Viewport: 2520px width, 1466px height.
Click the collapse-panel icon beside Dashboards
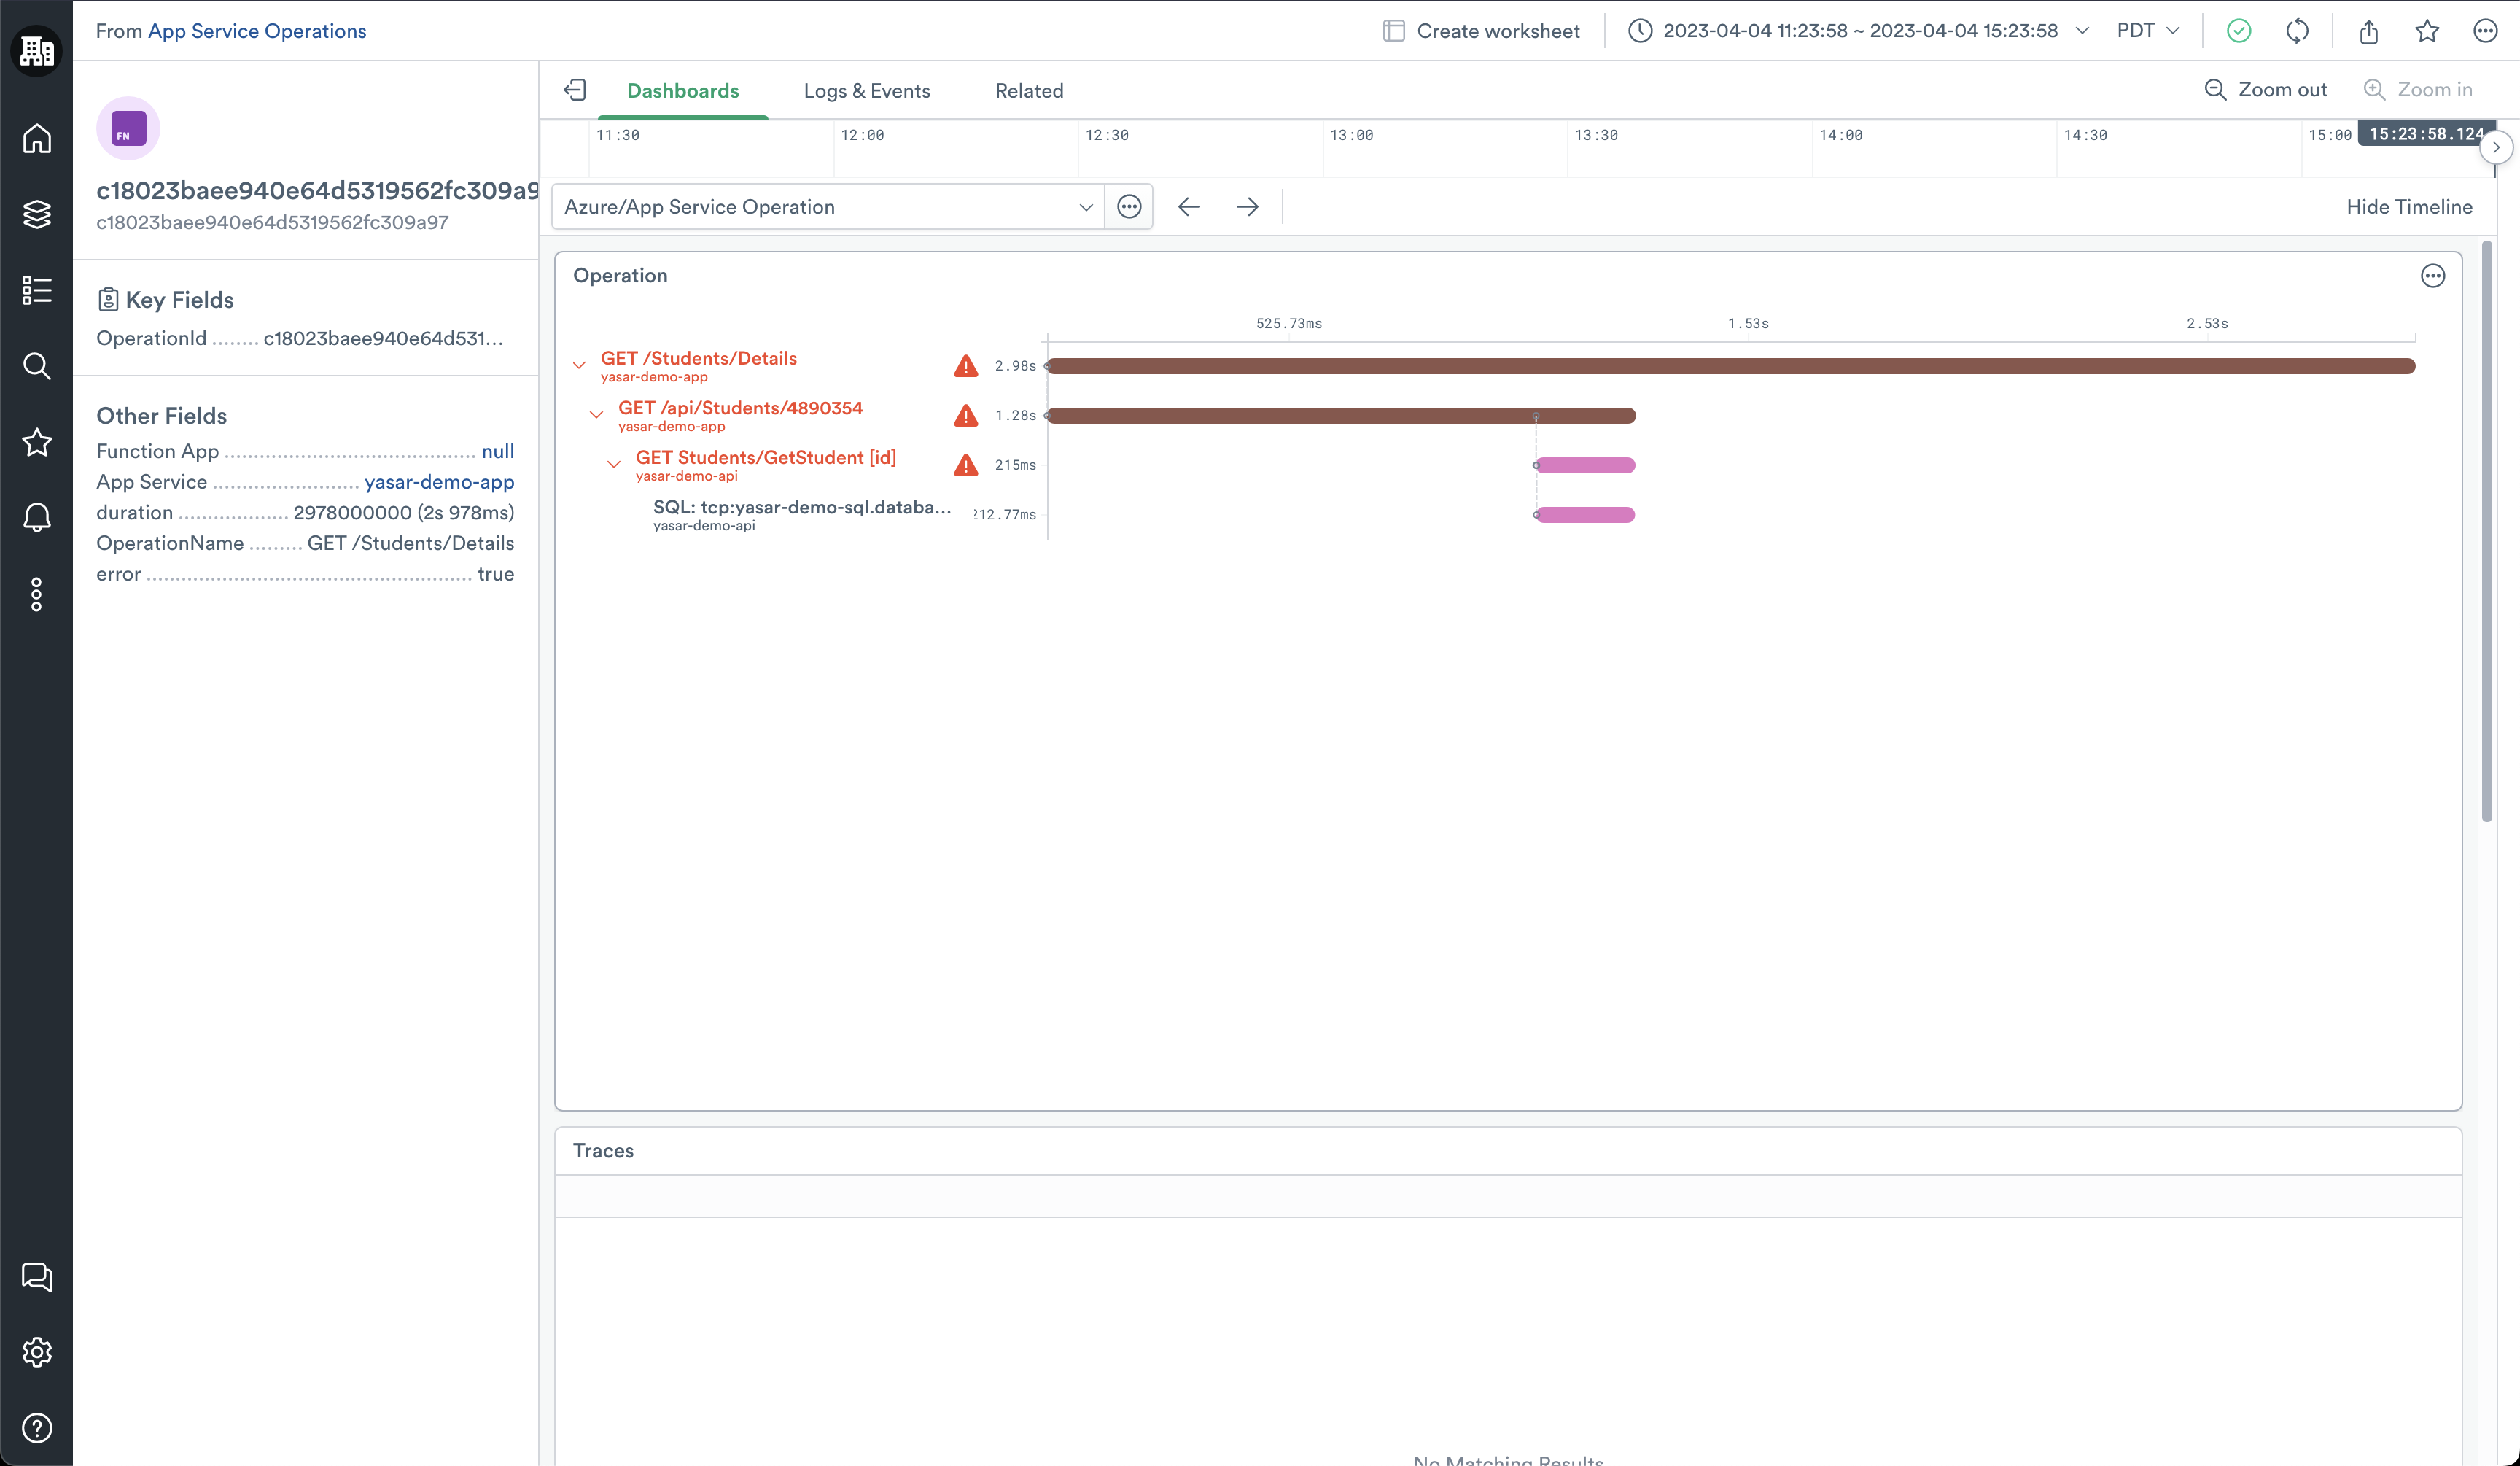point(575,90)
